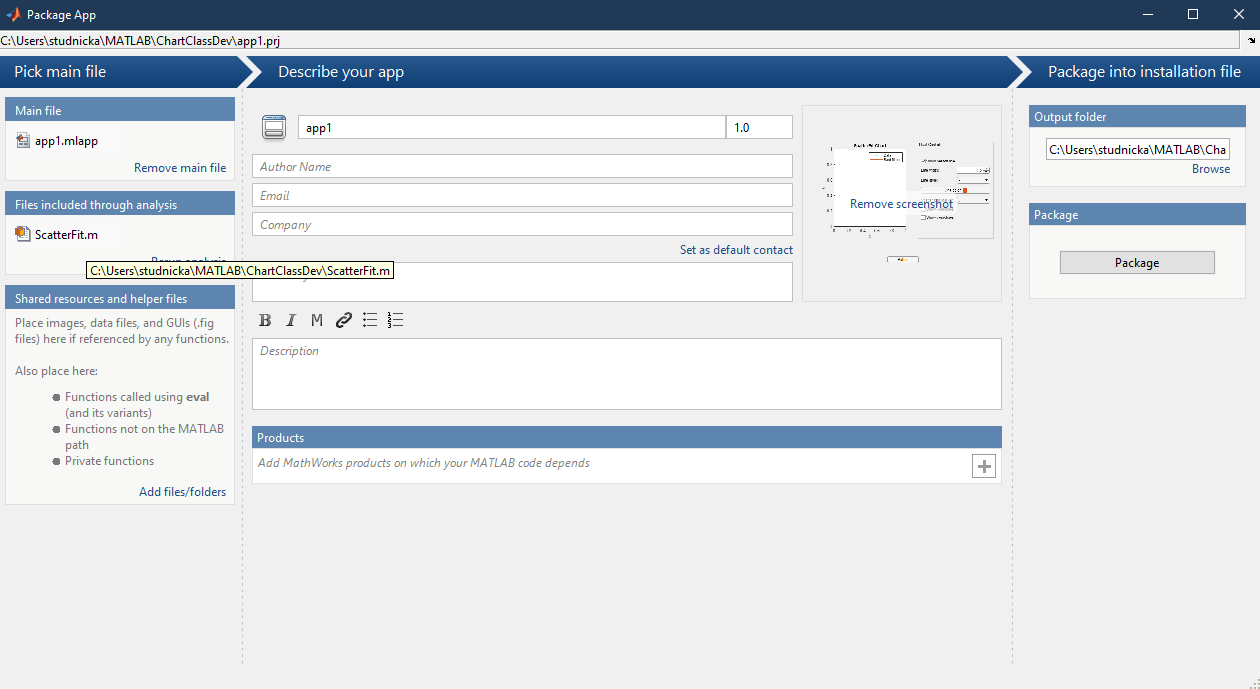Click the Email field
The height and width of the screenshot is (689, 1260).
522,195
